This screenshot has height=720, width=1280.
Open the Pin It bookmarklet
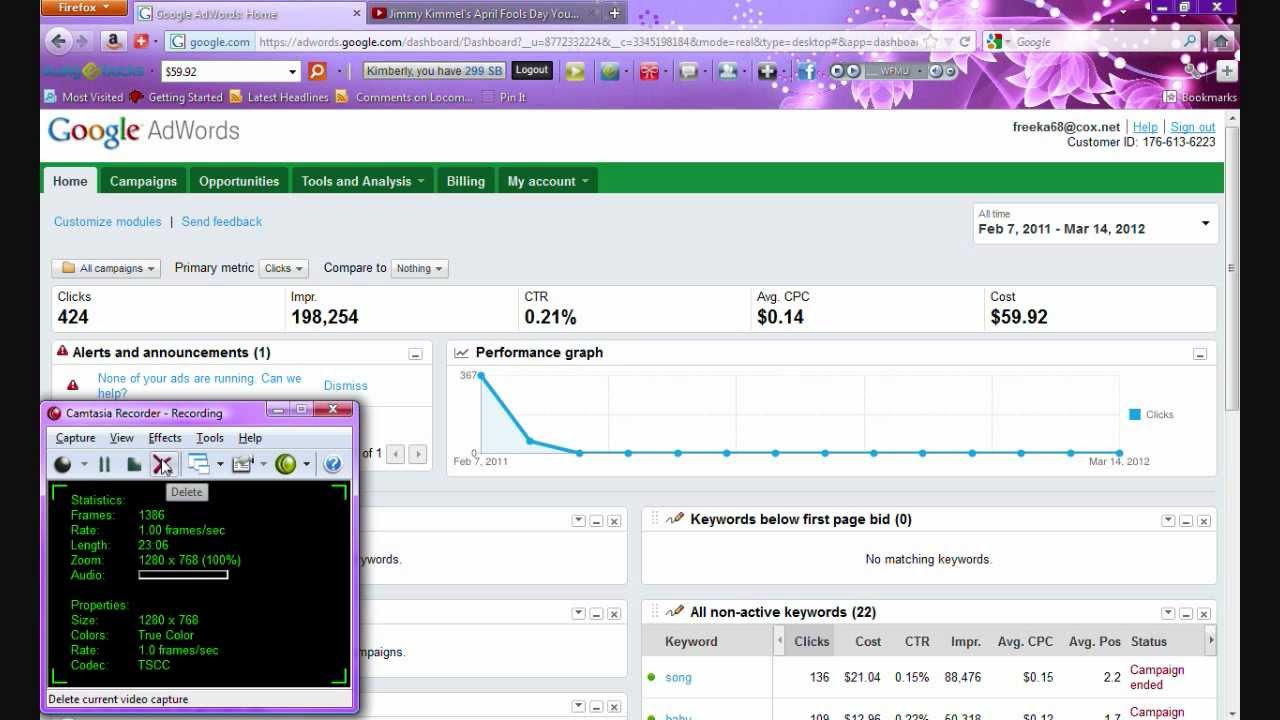[504, 97]
